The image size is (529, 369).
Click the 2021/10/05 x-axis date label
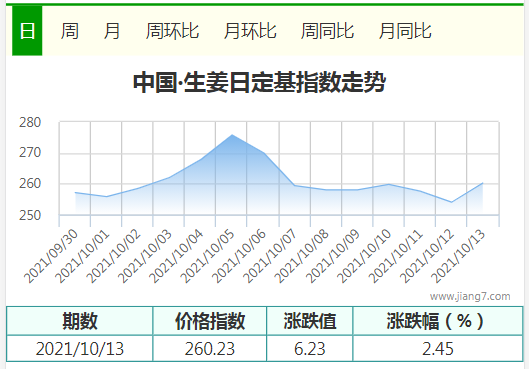coord(207,256)
